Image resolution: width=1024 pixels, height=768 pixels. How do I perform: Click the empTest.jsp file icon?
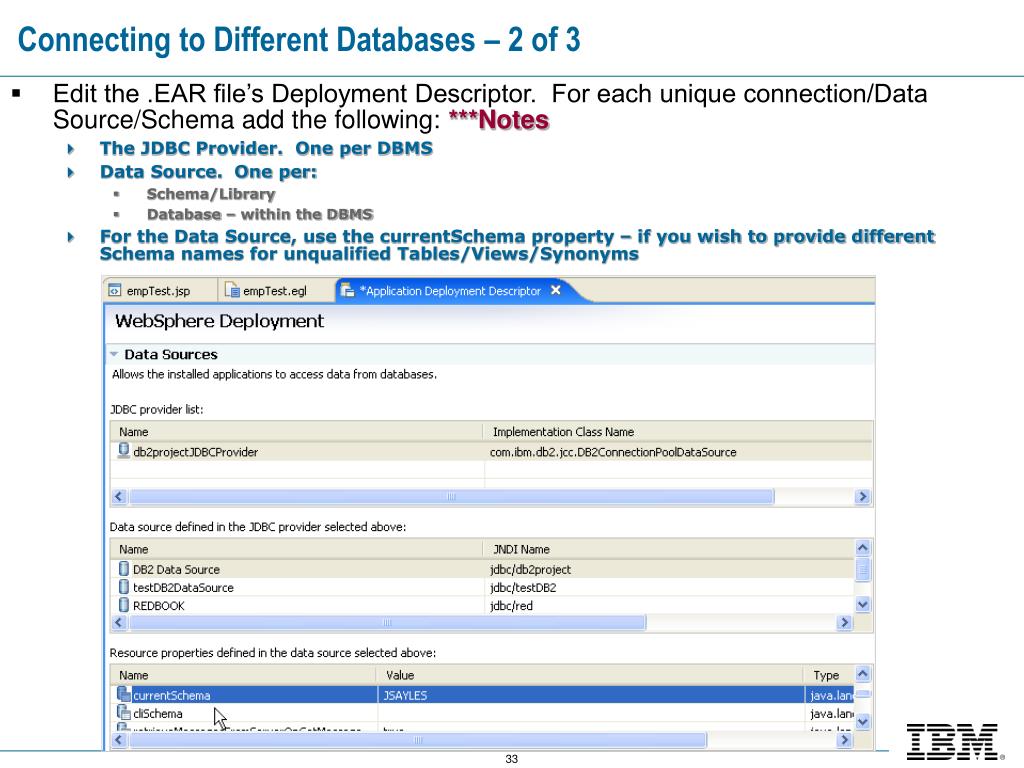pos(115,291)
